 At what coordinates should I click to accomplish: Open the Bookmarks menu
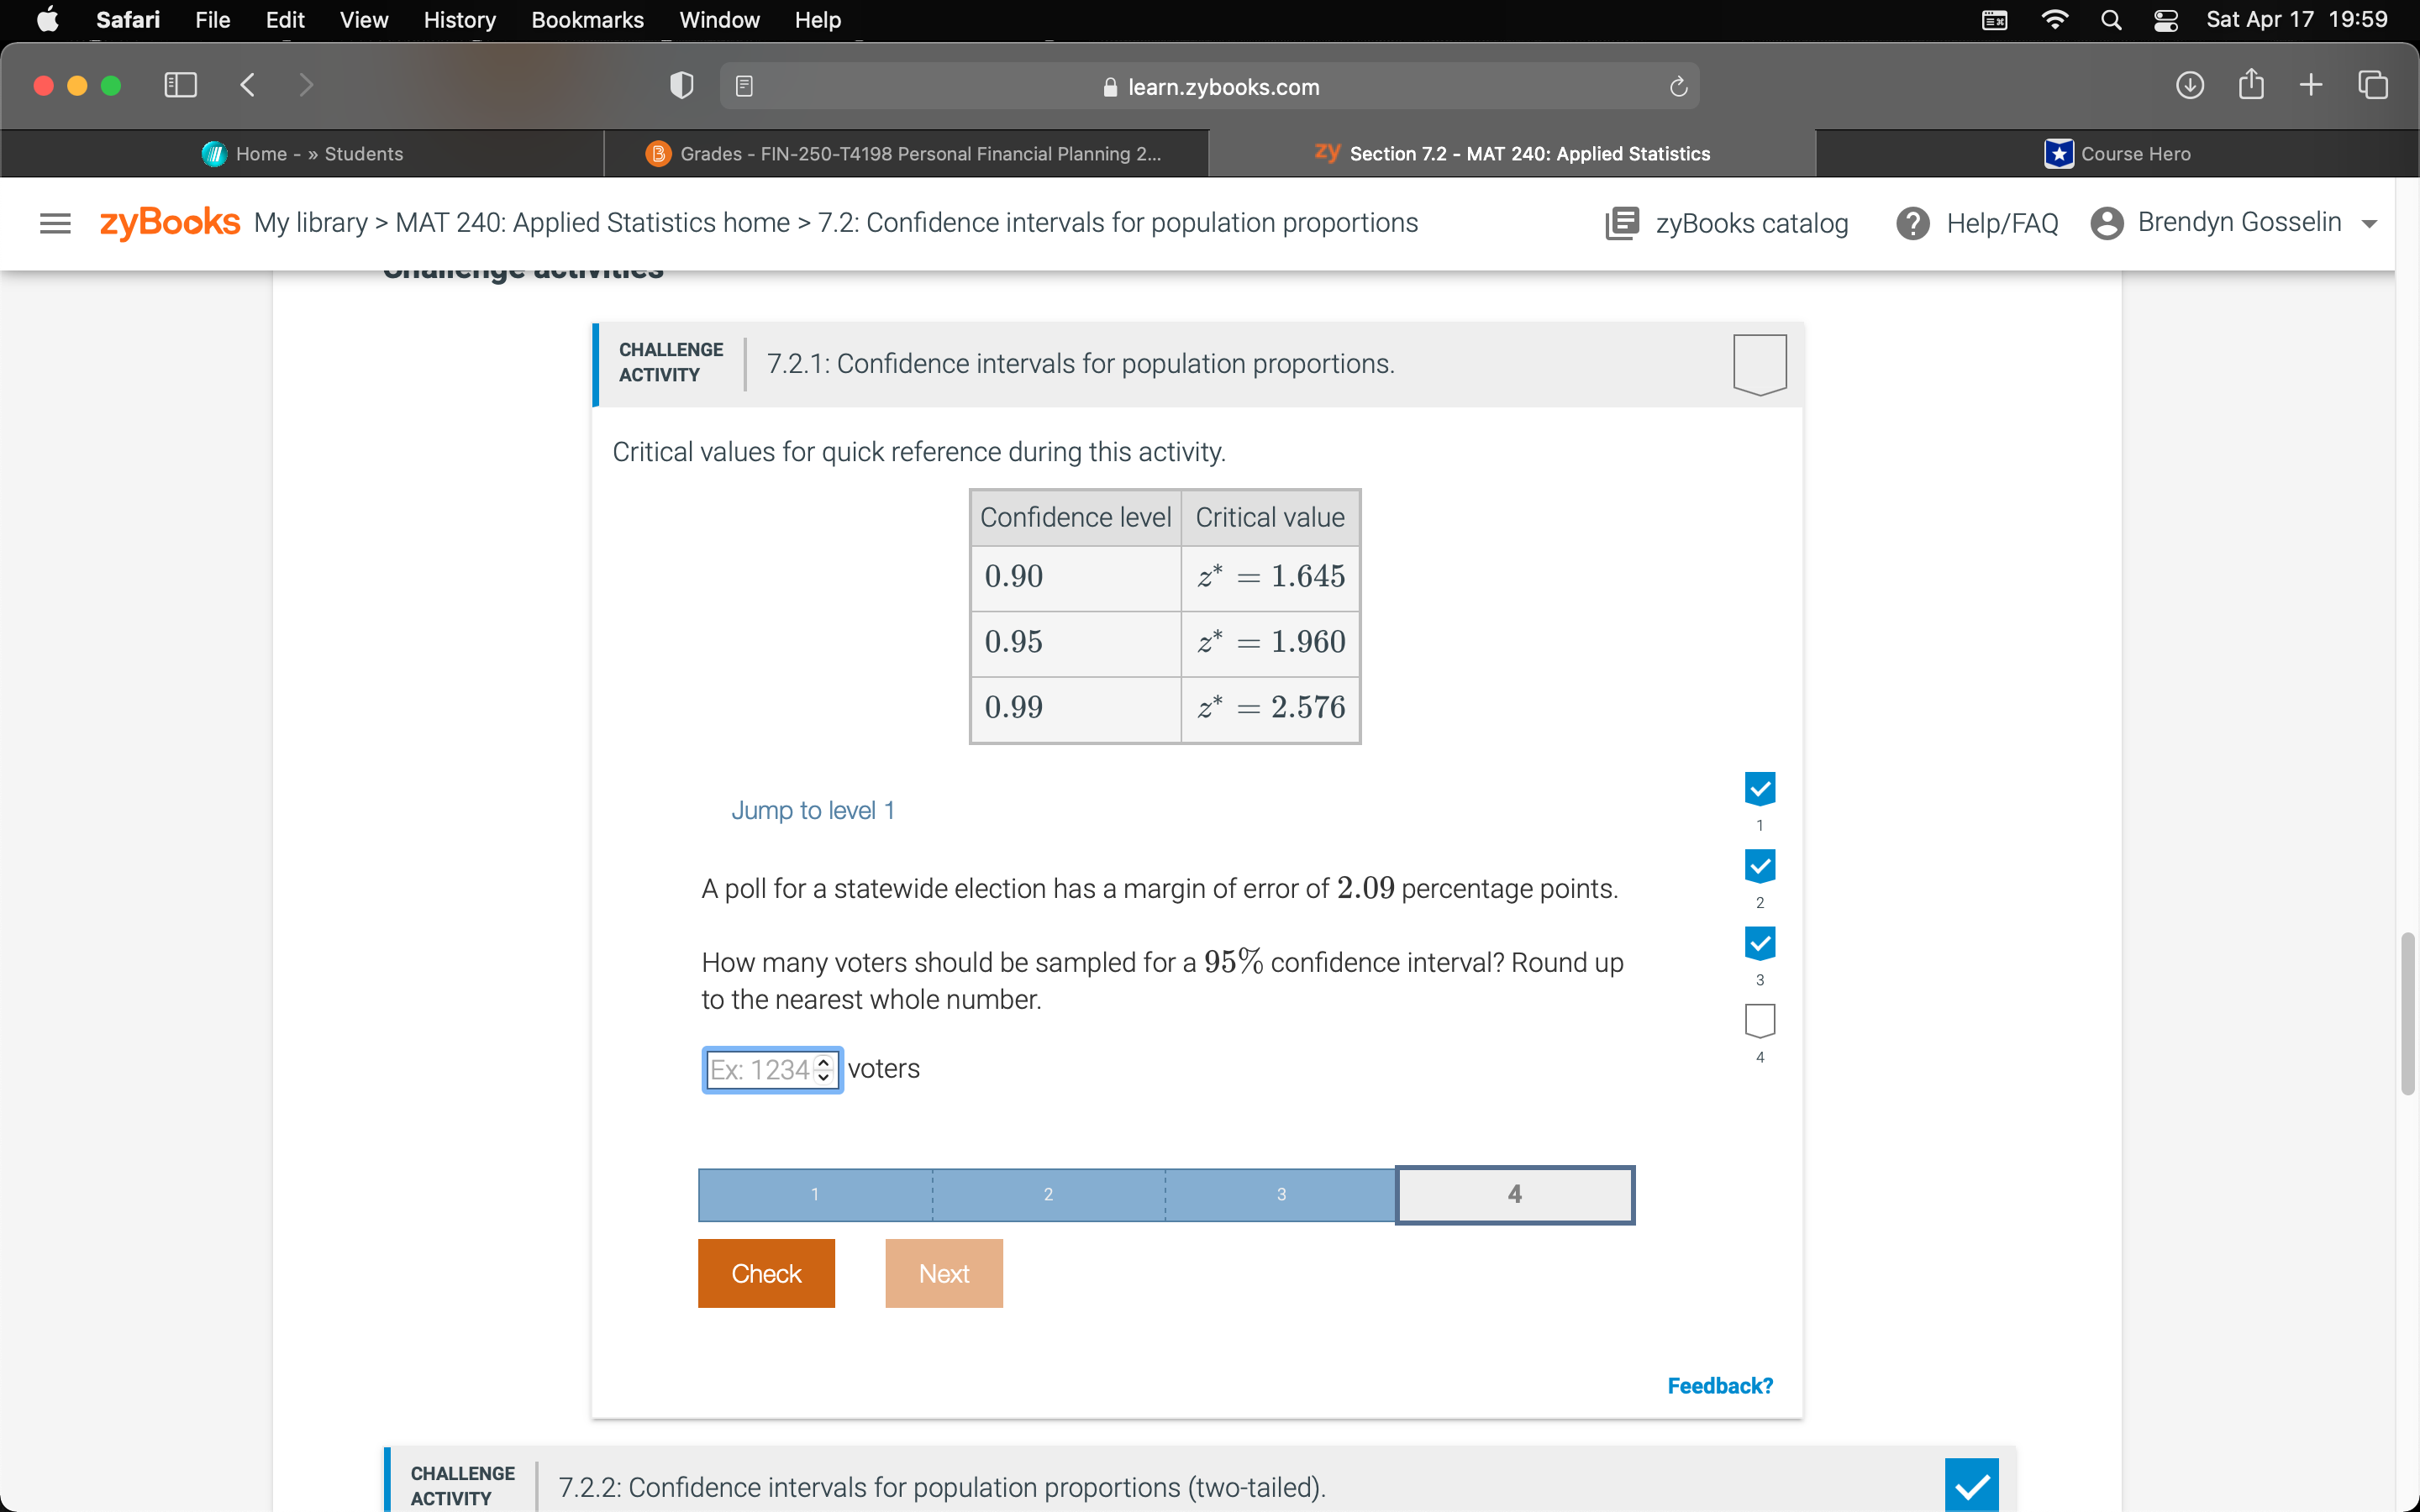tap(587, 20)
